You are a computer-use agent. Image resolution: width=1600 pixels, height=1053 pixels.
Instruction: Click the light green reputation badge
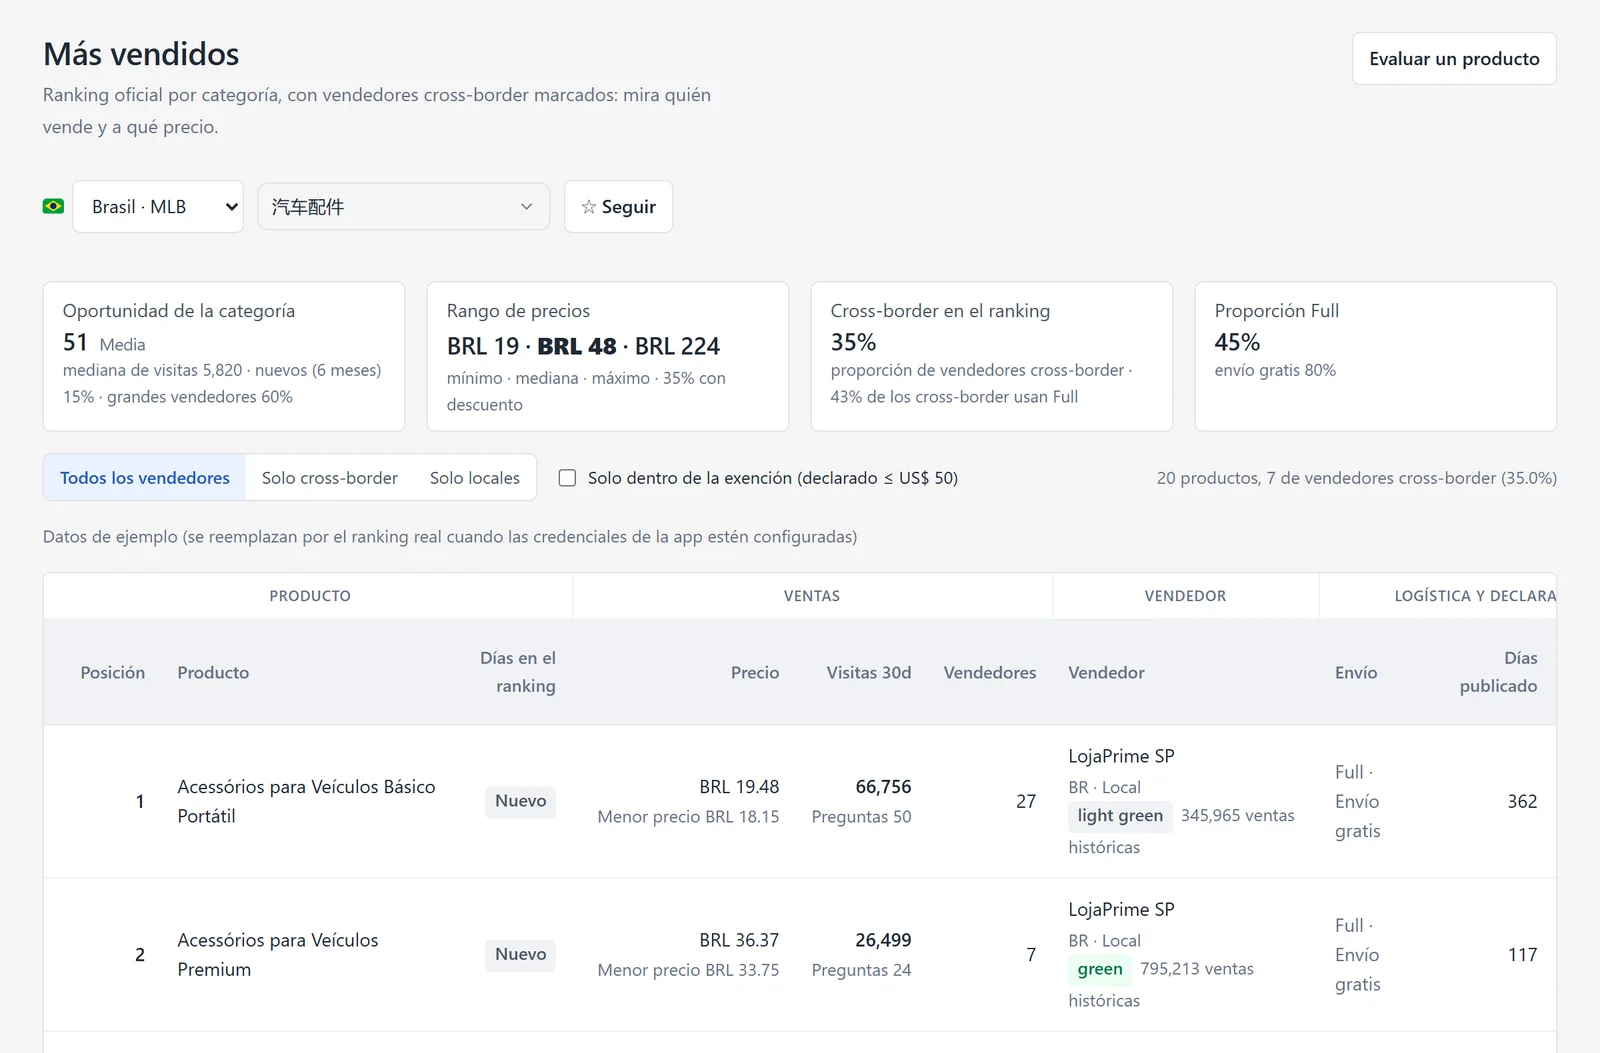tap(1120, 816)
